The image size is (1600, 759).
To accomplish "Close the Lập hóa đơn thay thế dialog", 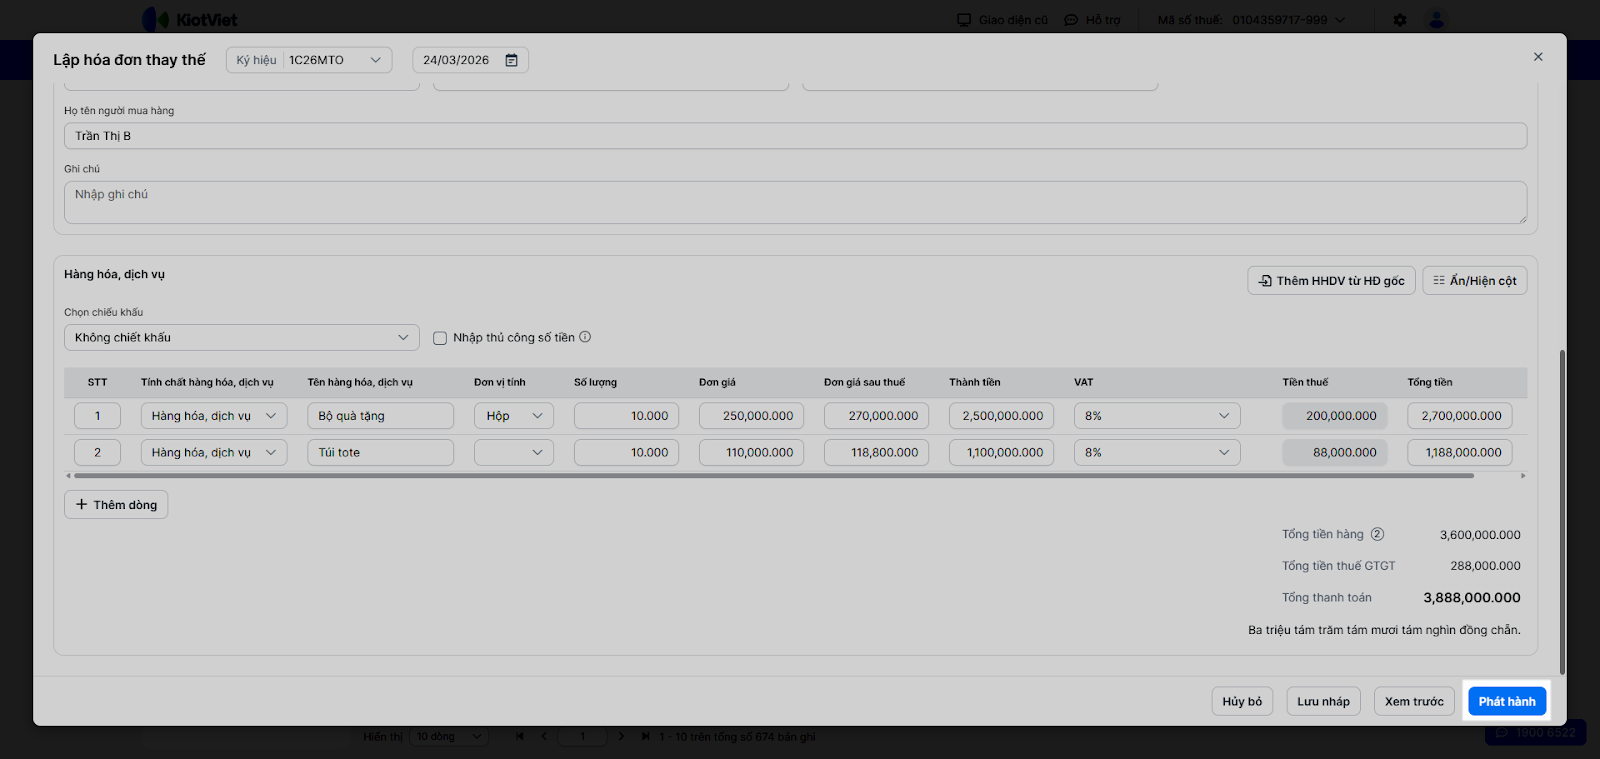I will click(1538, 57).
